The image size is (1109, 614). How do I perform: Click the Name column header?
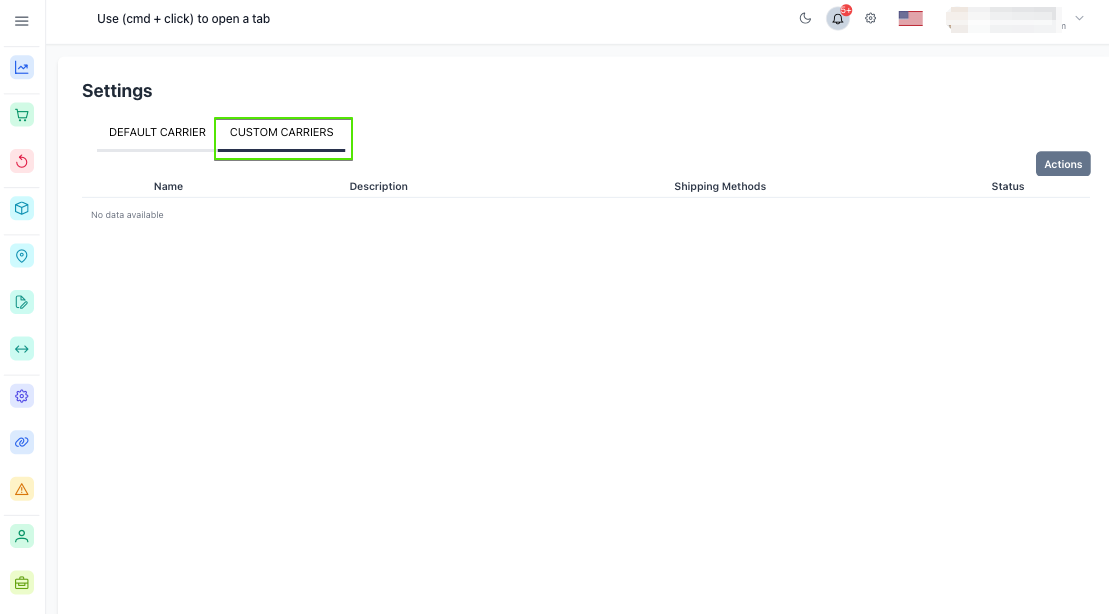[x=168, y=186]
